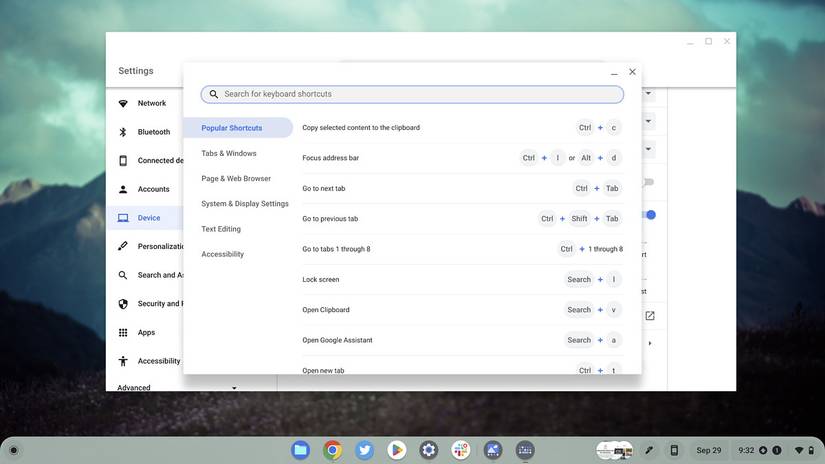Open Apps settings label
825x464 pixels.
click(146, 332)
